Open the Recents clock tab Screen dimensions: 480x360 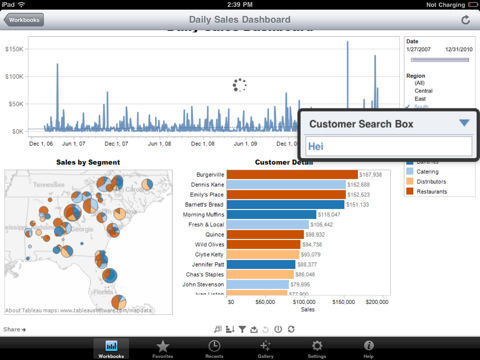click(x=214, y=349)
